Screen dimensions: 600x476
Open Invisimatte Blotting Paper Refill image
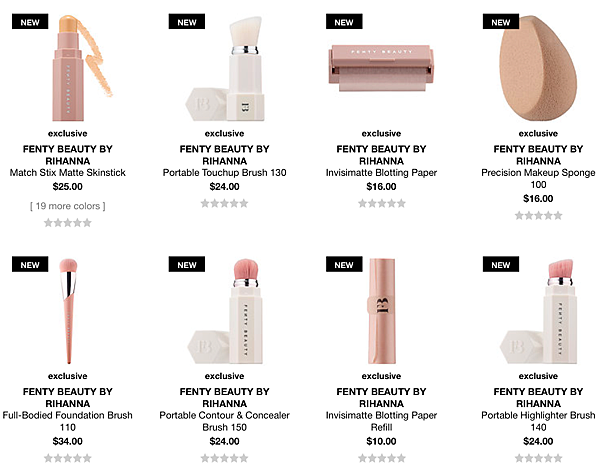pos(382,311)
